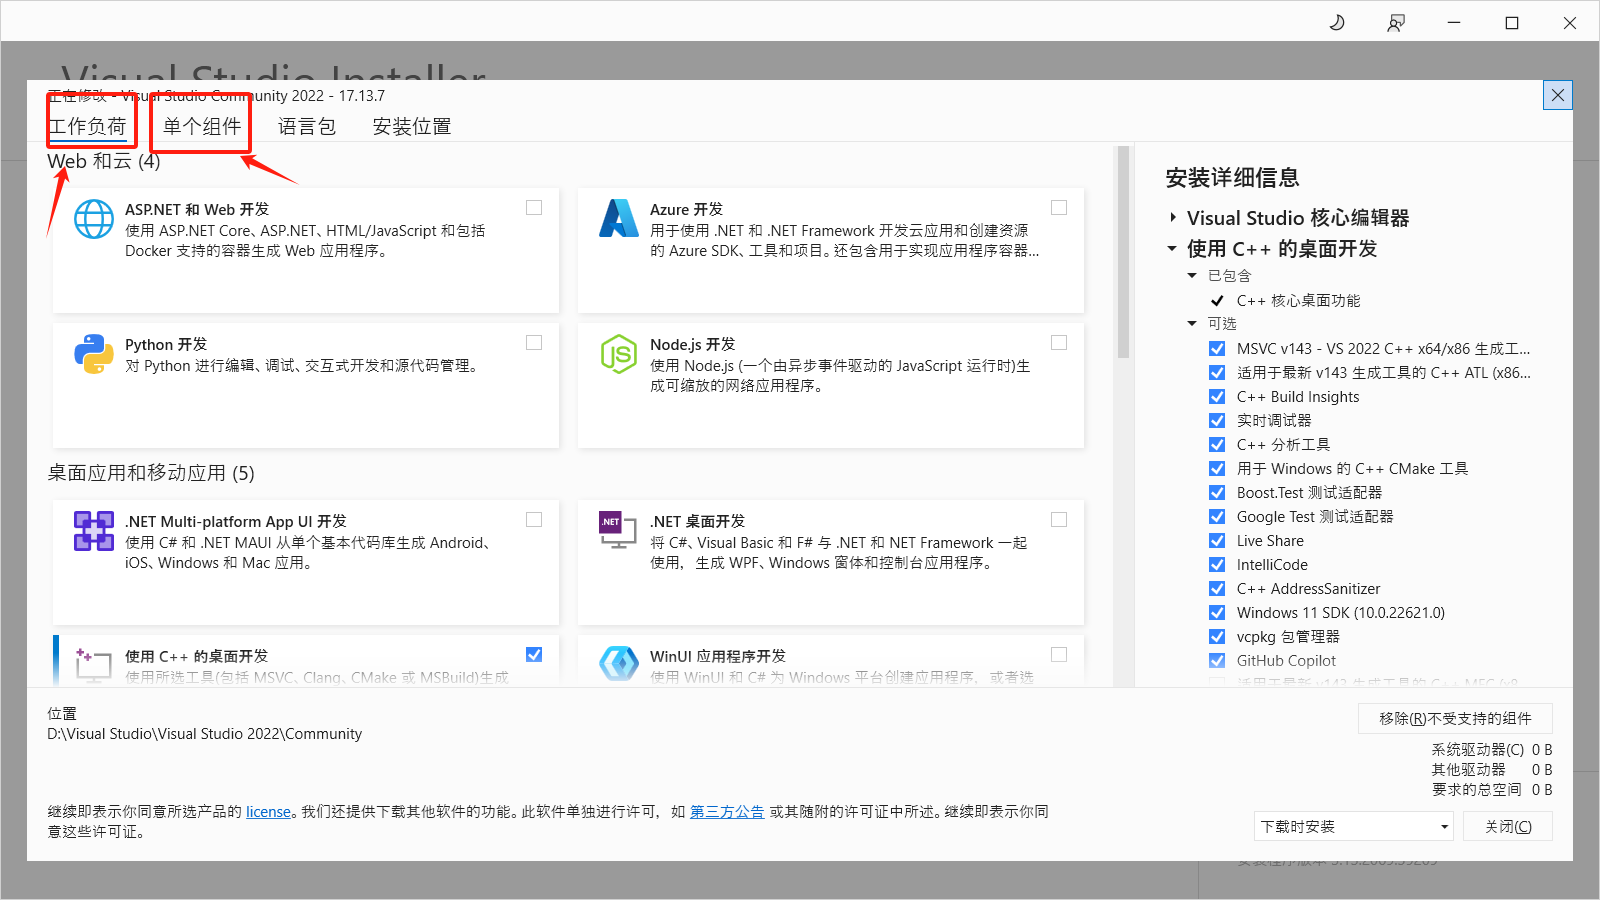Click the 移除不受支持的组件 button

coord(1455,719)
